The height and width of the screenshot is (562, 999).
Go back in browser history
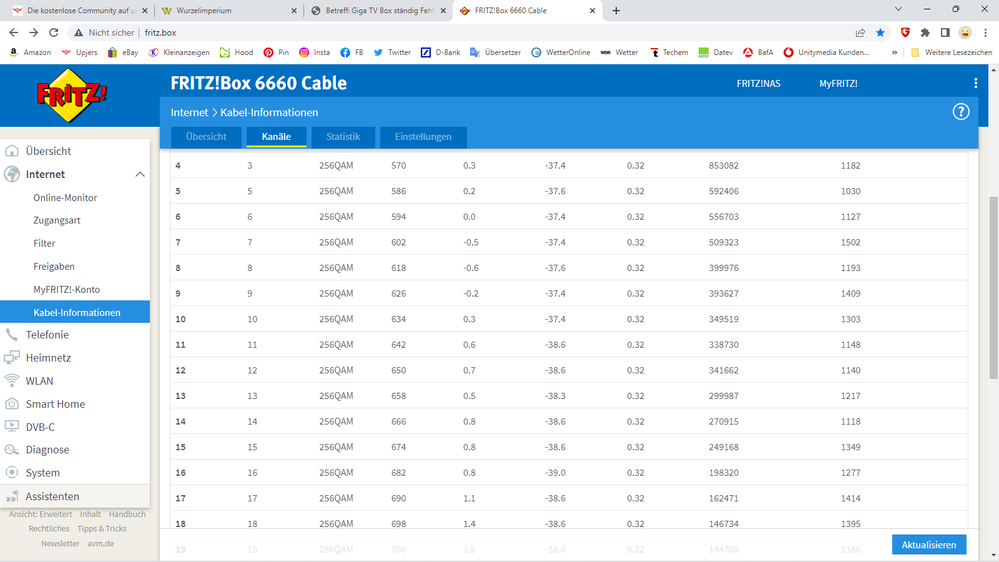coord(14,32)
